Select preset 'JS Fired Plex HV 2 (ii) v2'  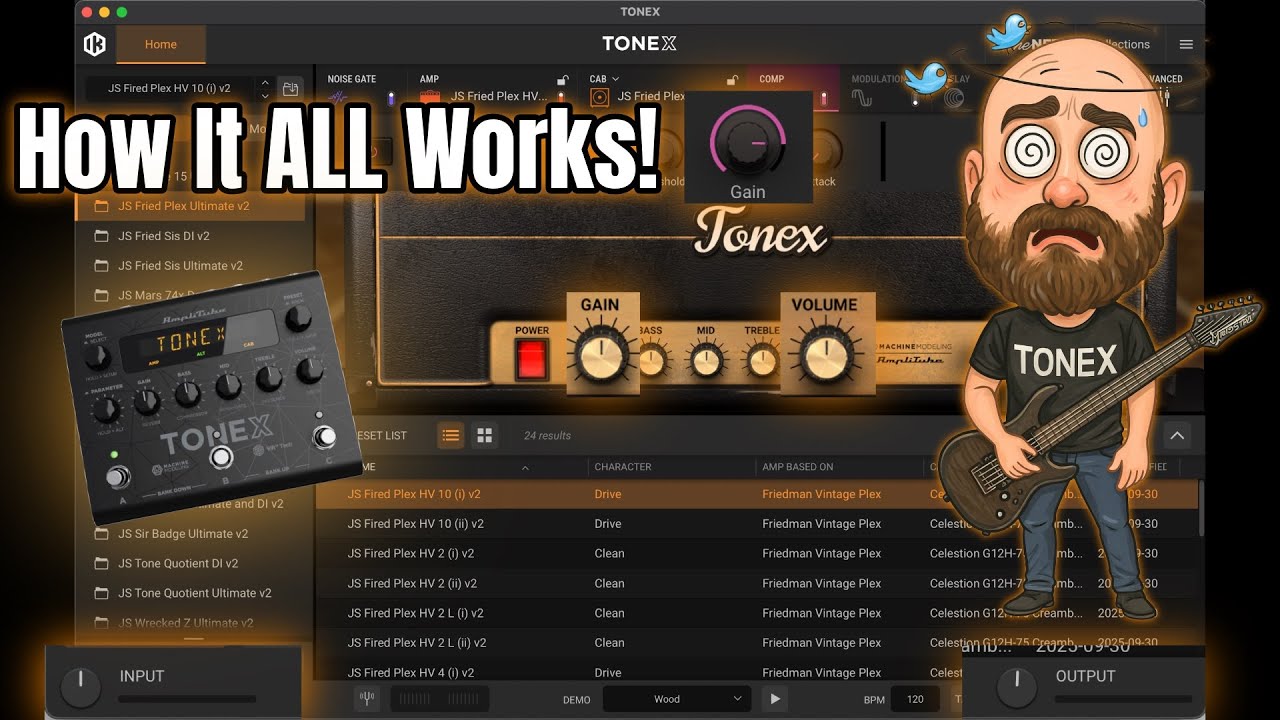(x=757, y=583)
